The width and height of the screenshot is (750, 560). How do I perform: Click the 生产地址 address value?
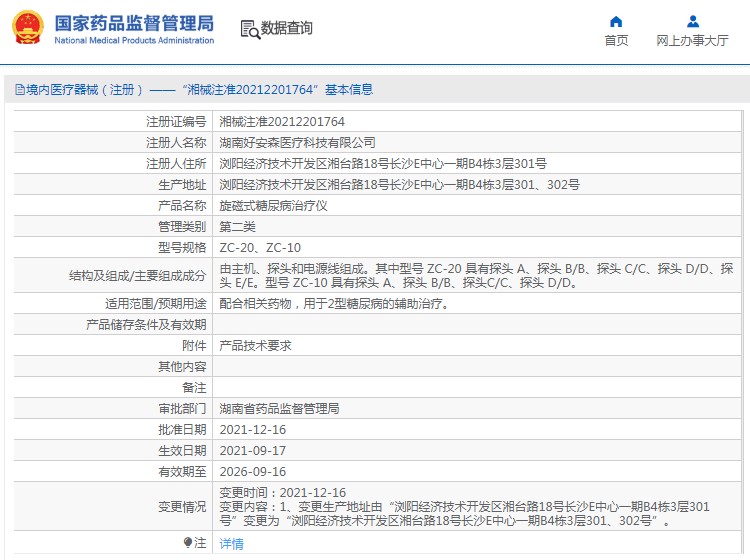click(x=399, y=185)
